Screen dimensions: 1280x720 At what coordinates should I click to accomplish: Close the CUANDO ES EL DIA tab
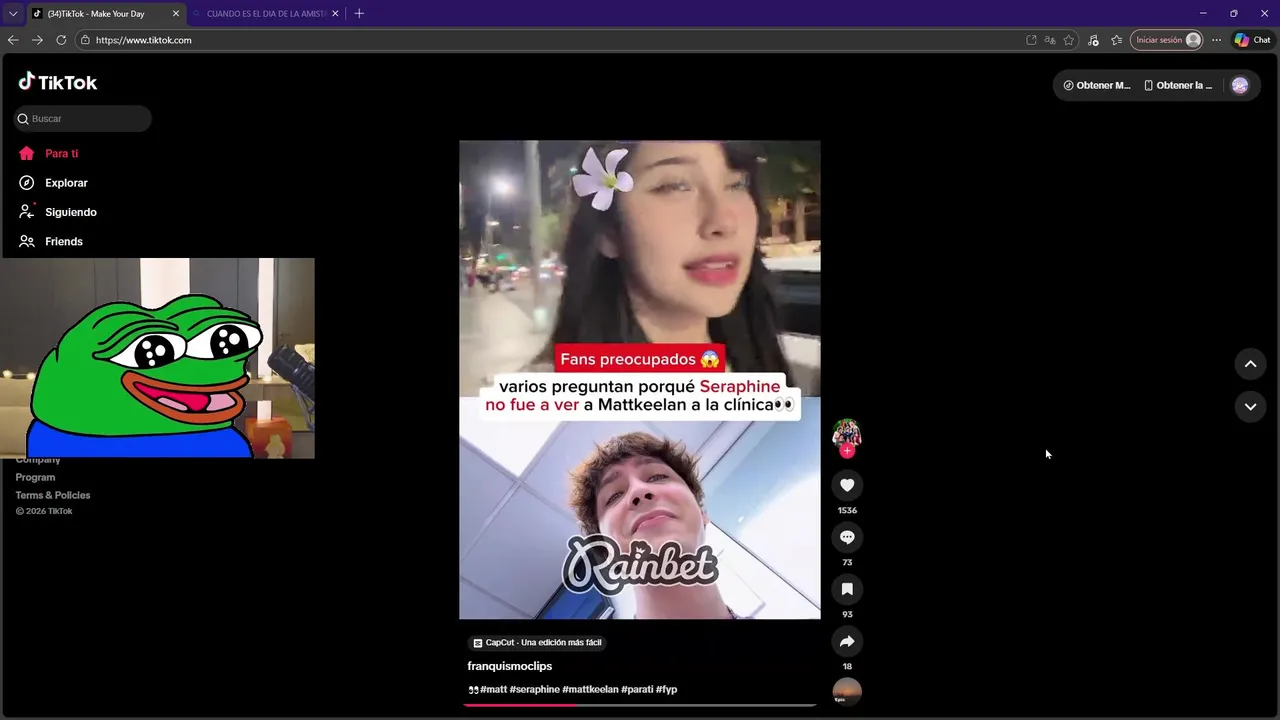pyautogui.click(x=335, y=14)
